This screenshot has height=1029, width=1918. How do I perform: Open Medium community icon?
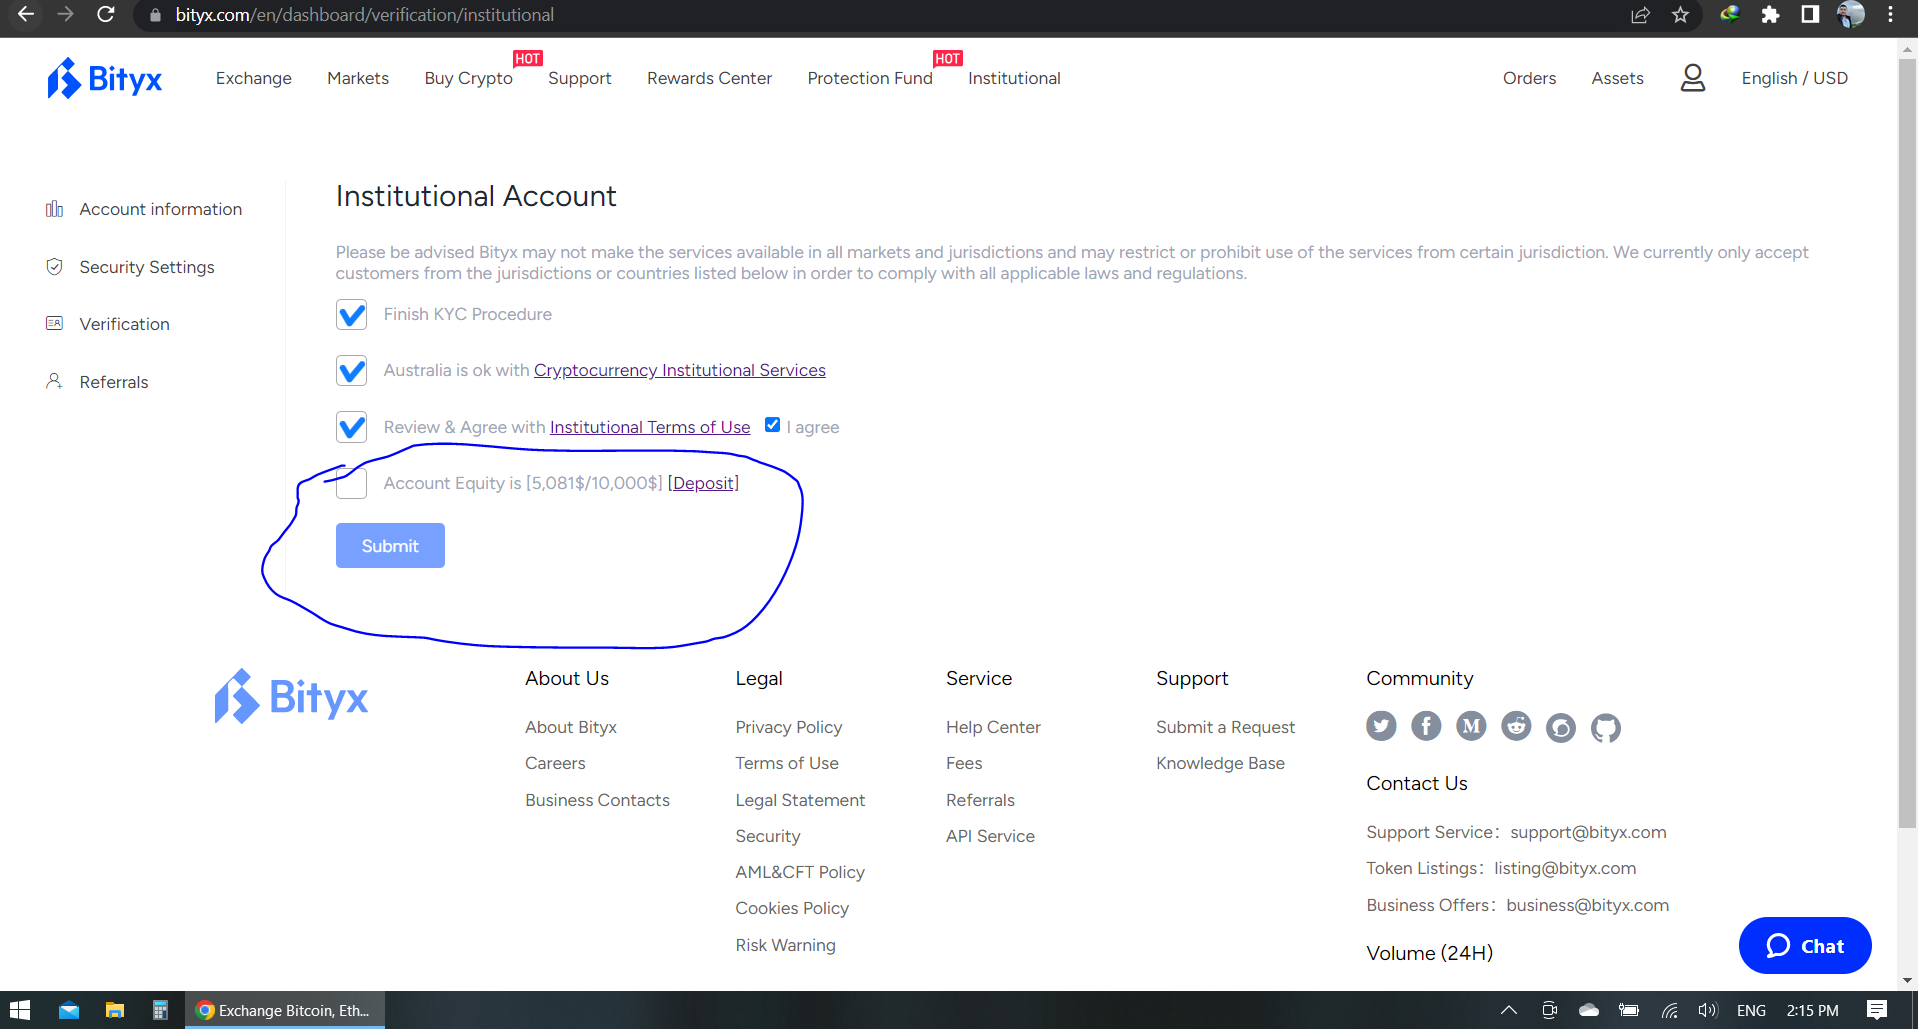1471,727
